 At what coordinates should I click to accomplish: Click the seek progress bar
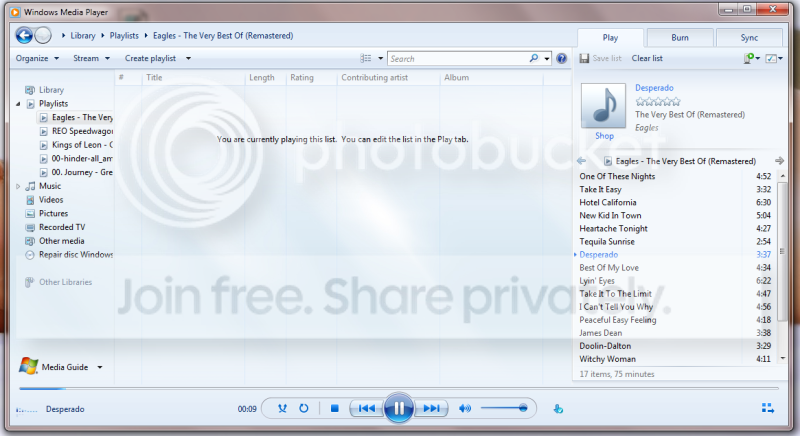point(399,389)
